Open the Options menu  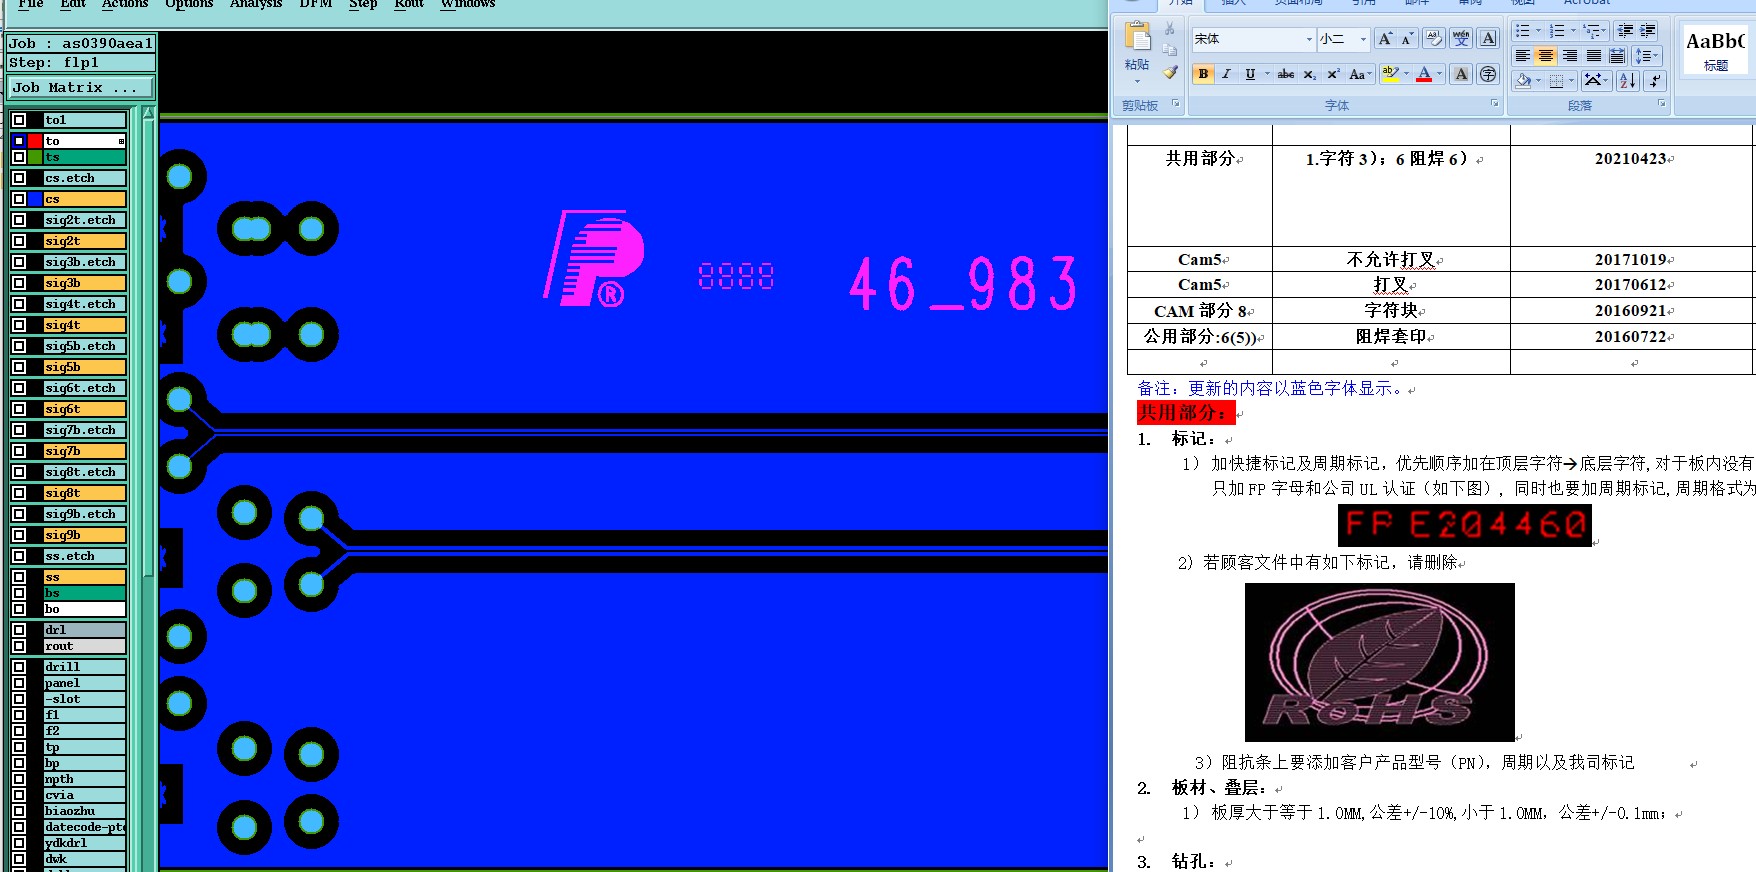click(x=189, y=4)
